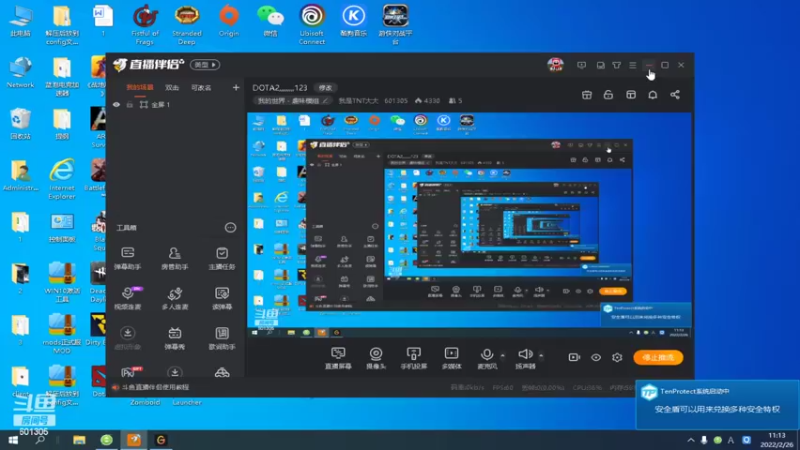Open the PK tool with red badge
Screen dimensions: 800x450
(x=130, y=372)
